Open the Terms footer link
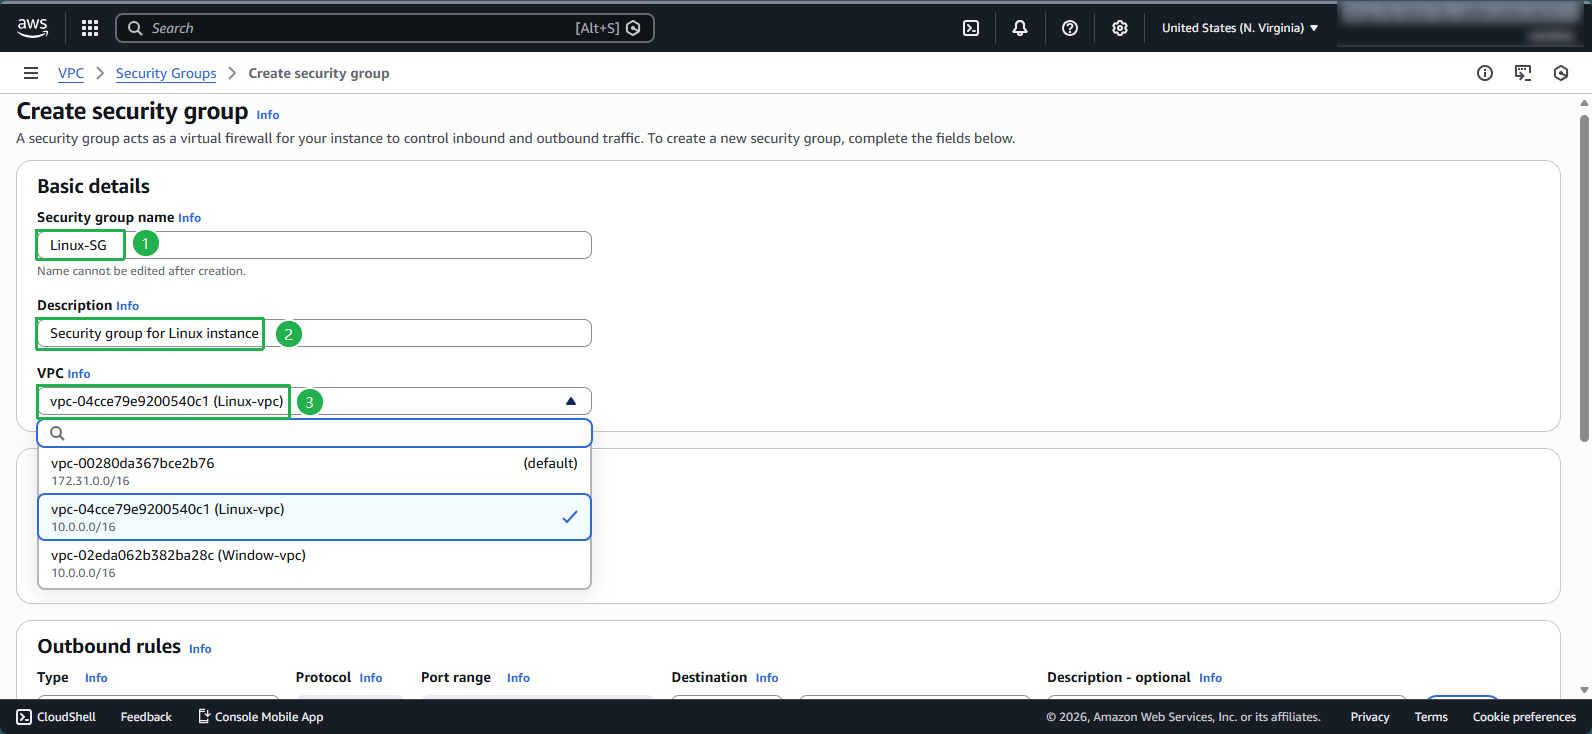The image size is (1592, 734). point(1431,717)
